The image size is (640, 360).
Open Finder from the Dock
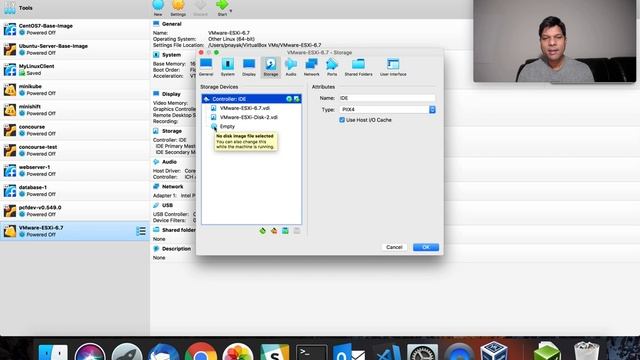click(x=53, y=352)
